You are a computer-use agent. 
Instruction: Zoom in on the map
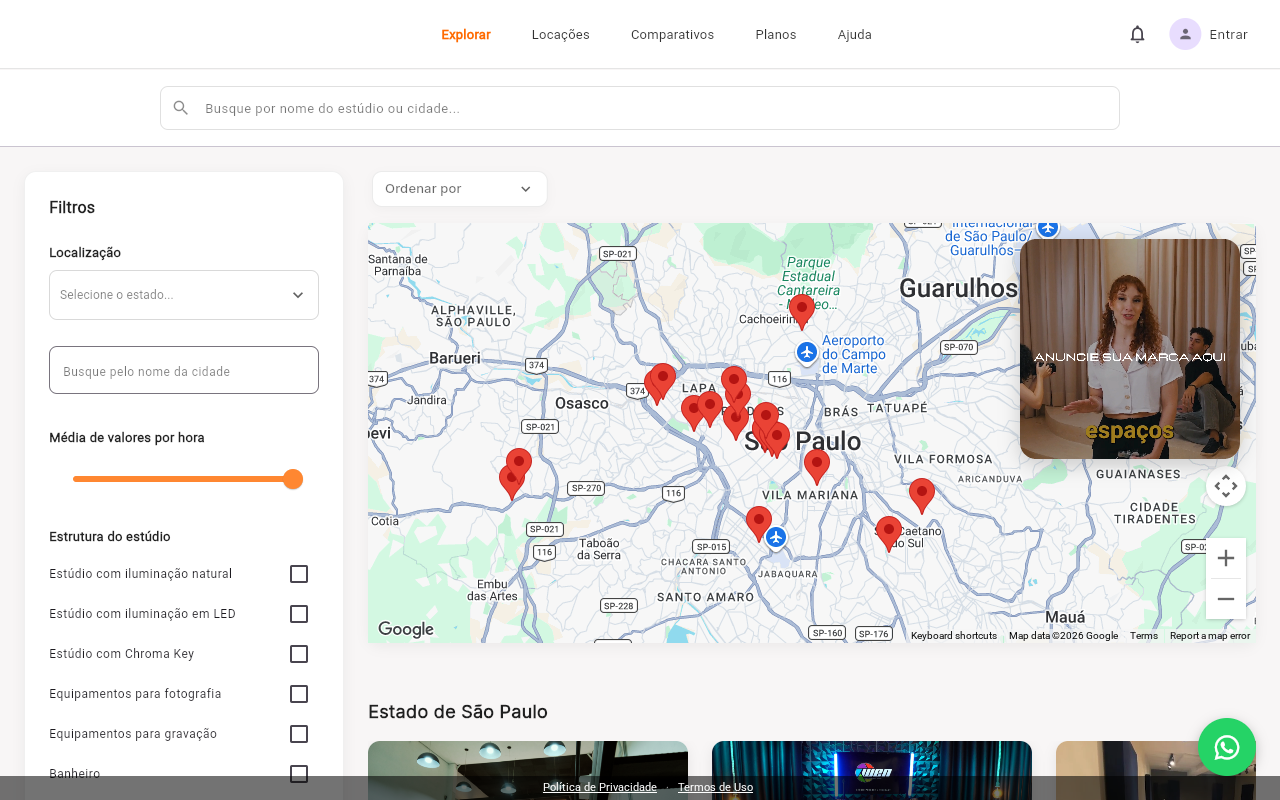click(1226, 558)
